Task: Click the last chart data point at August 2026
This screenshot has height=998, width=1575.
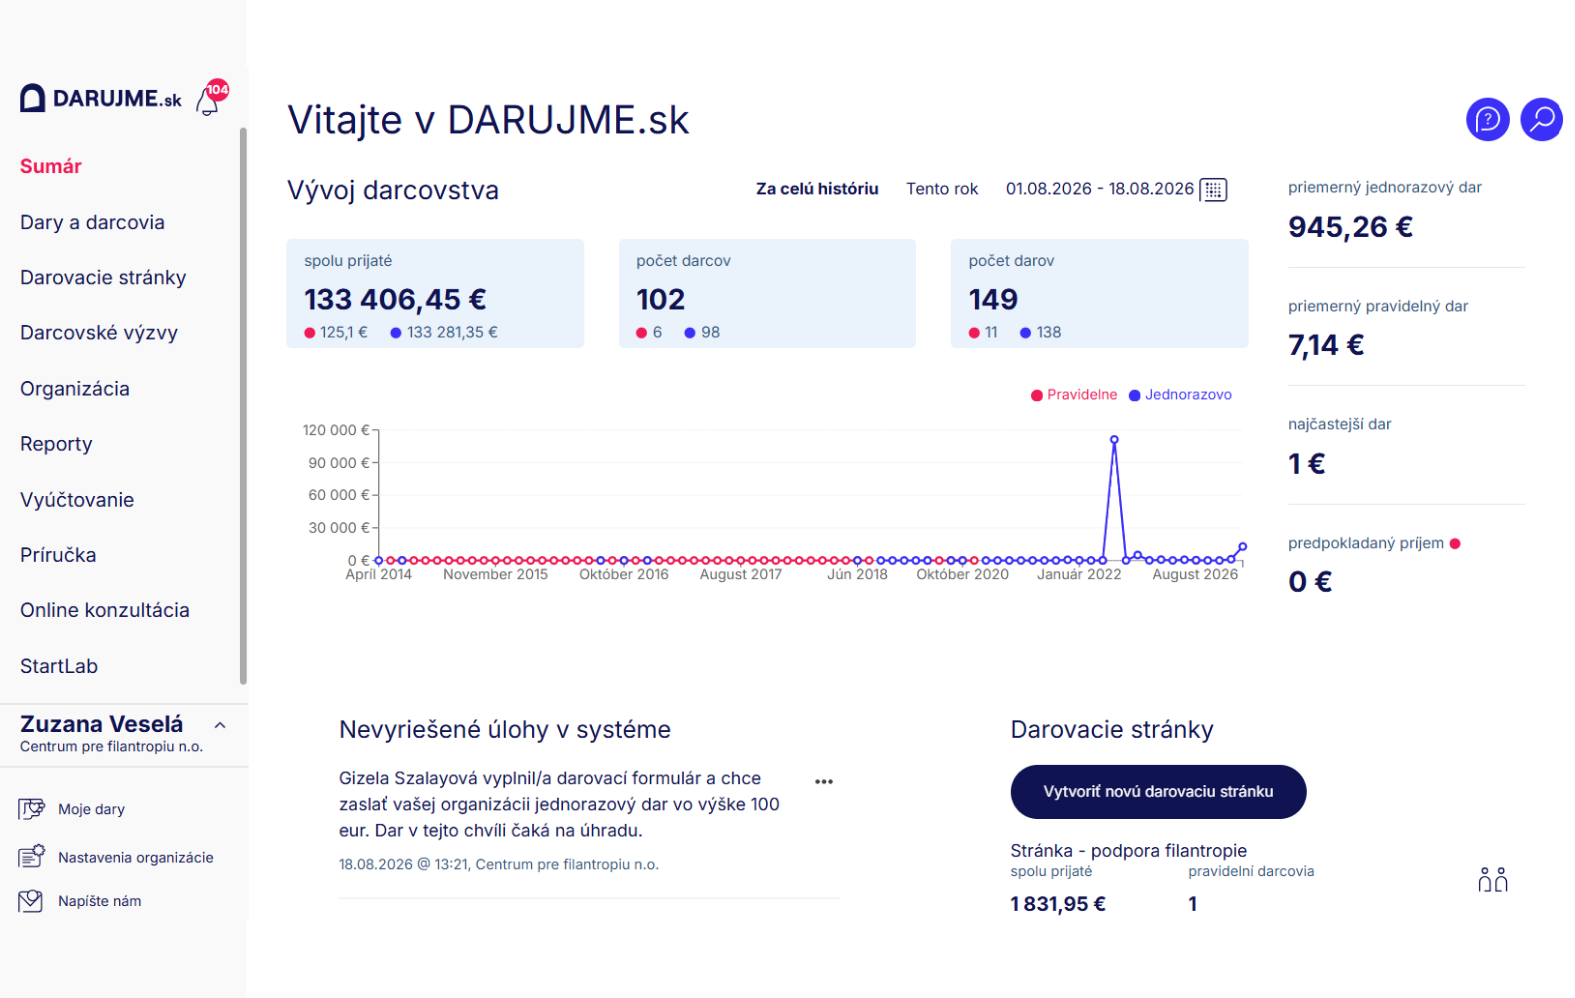Action: [x=1243, y=547]
